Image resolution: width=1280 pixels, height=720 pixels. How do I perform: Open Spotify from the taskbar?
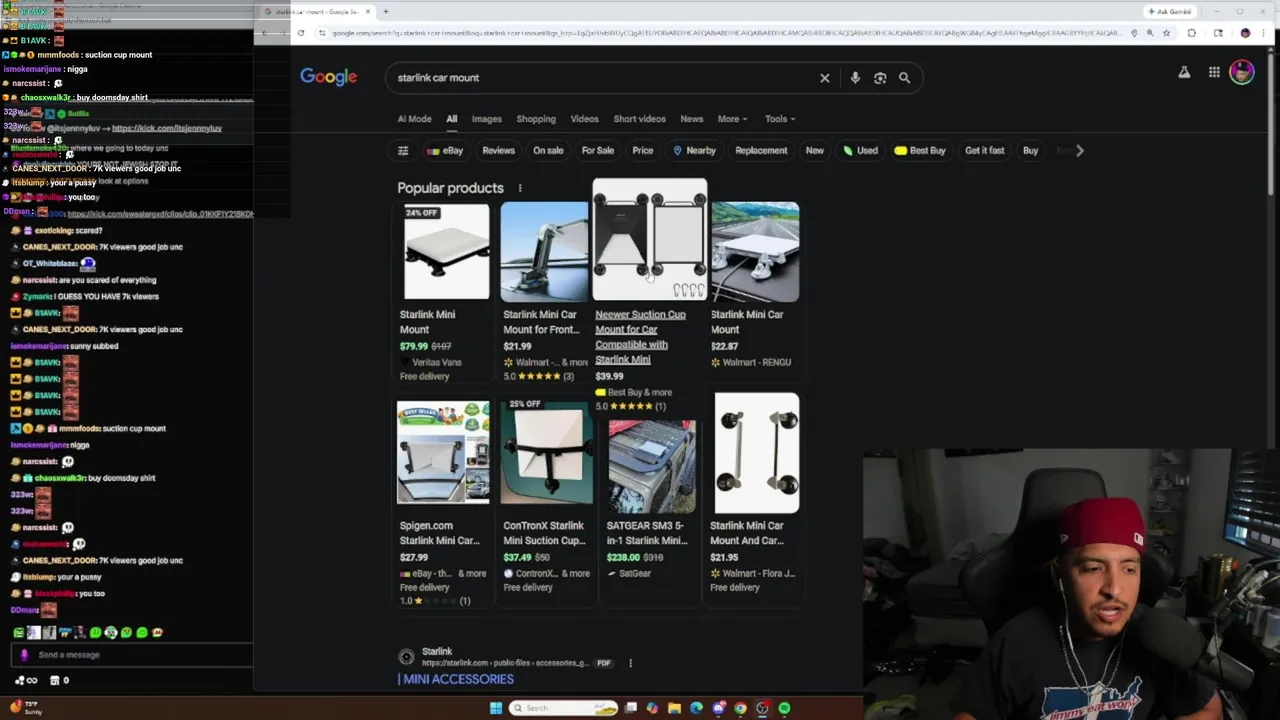coord(784,708)
